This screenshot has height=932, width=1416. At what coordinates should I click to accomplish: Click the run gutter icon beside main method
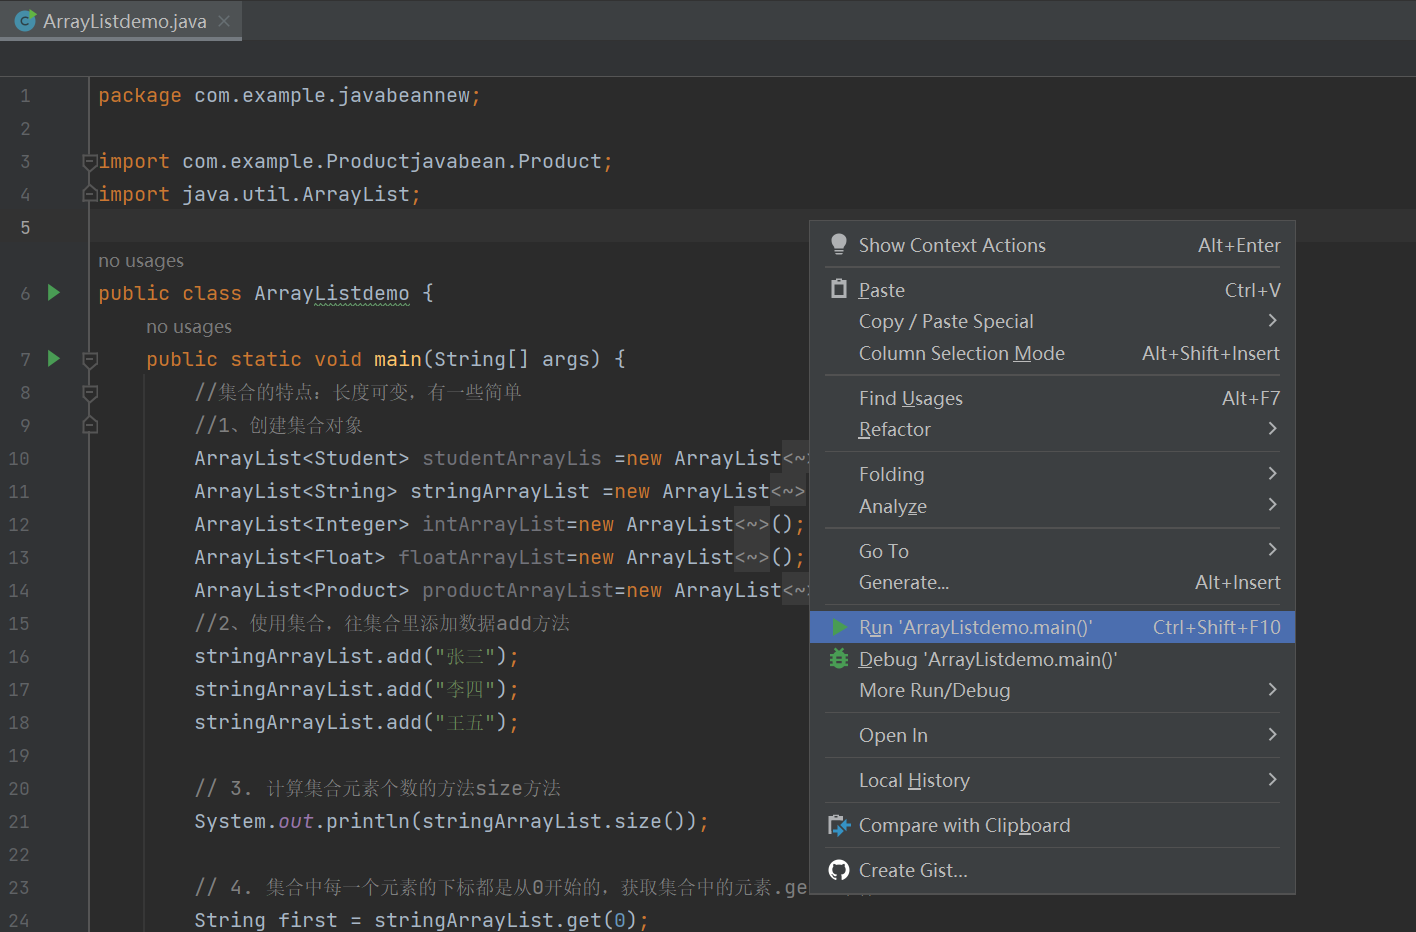point(54,359)
